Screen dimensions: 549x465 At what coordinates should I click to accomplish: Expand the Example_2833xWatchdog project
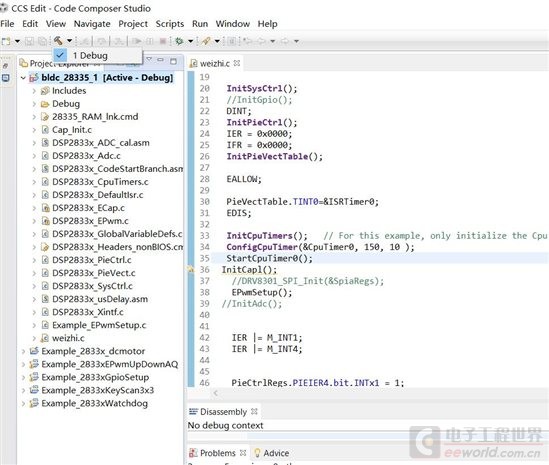click(23, 403)
